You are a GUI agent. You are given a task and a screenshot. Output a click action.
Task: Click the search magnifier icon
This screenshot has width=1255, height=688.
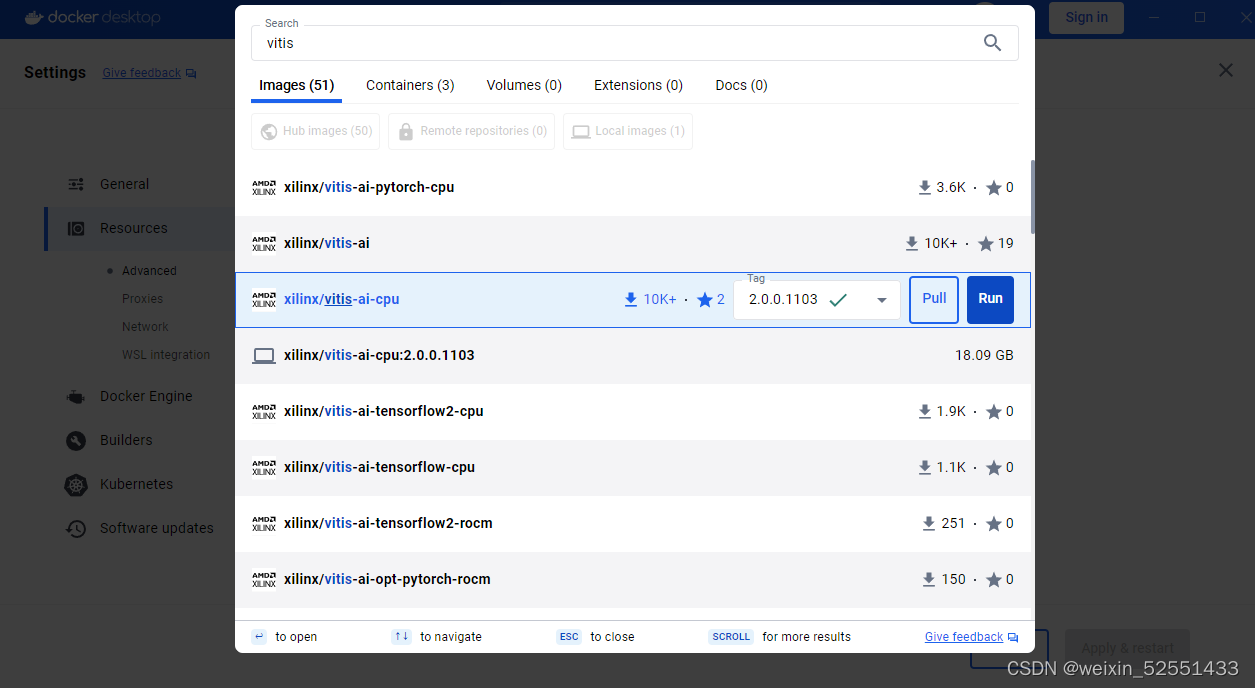coord(992,42)
